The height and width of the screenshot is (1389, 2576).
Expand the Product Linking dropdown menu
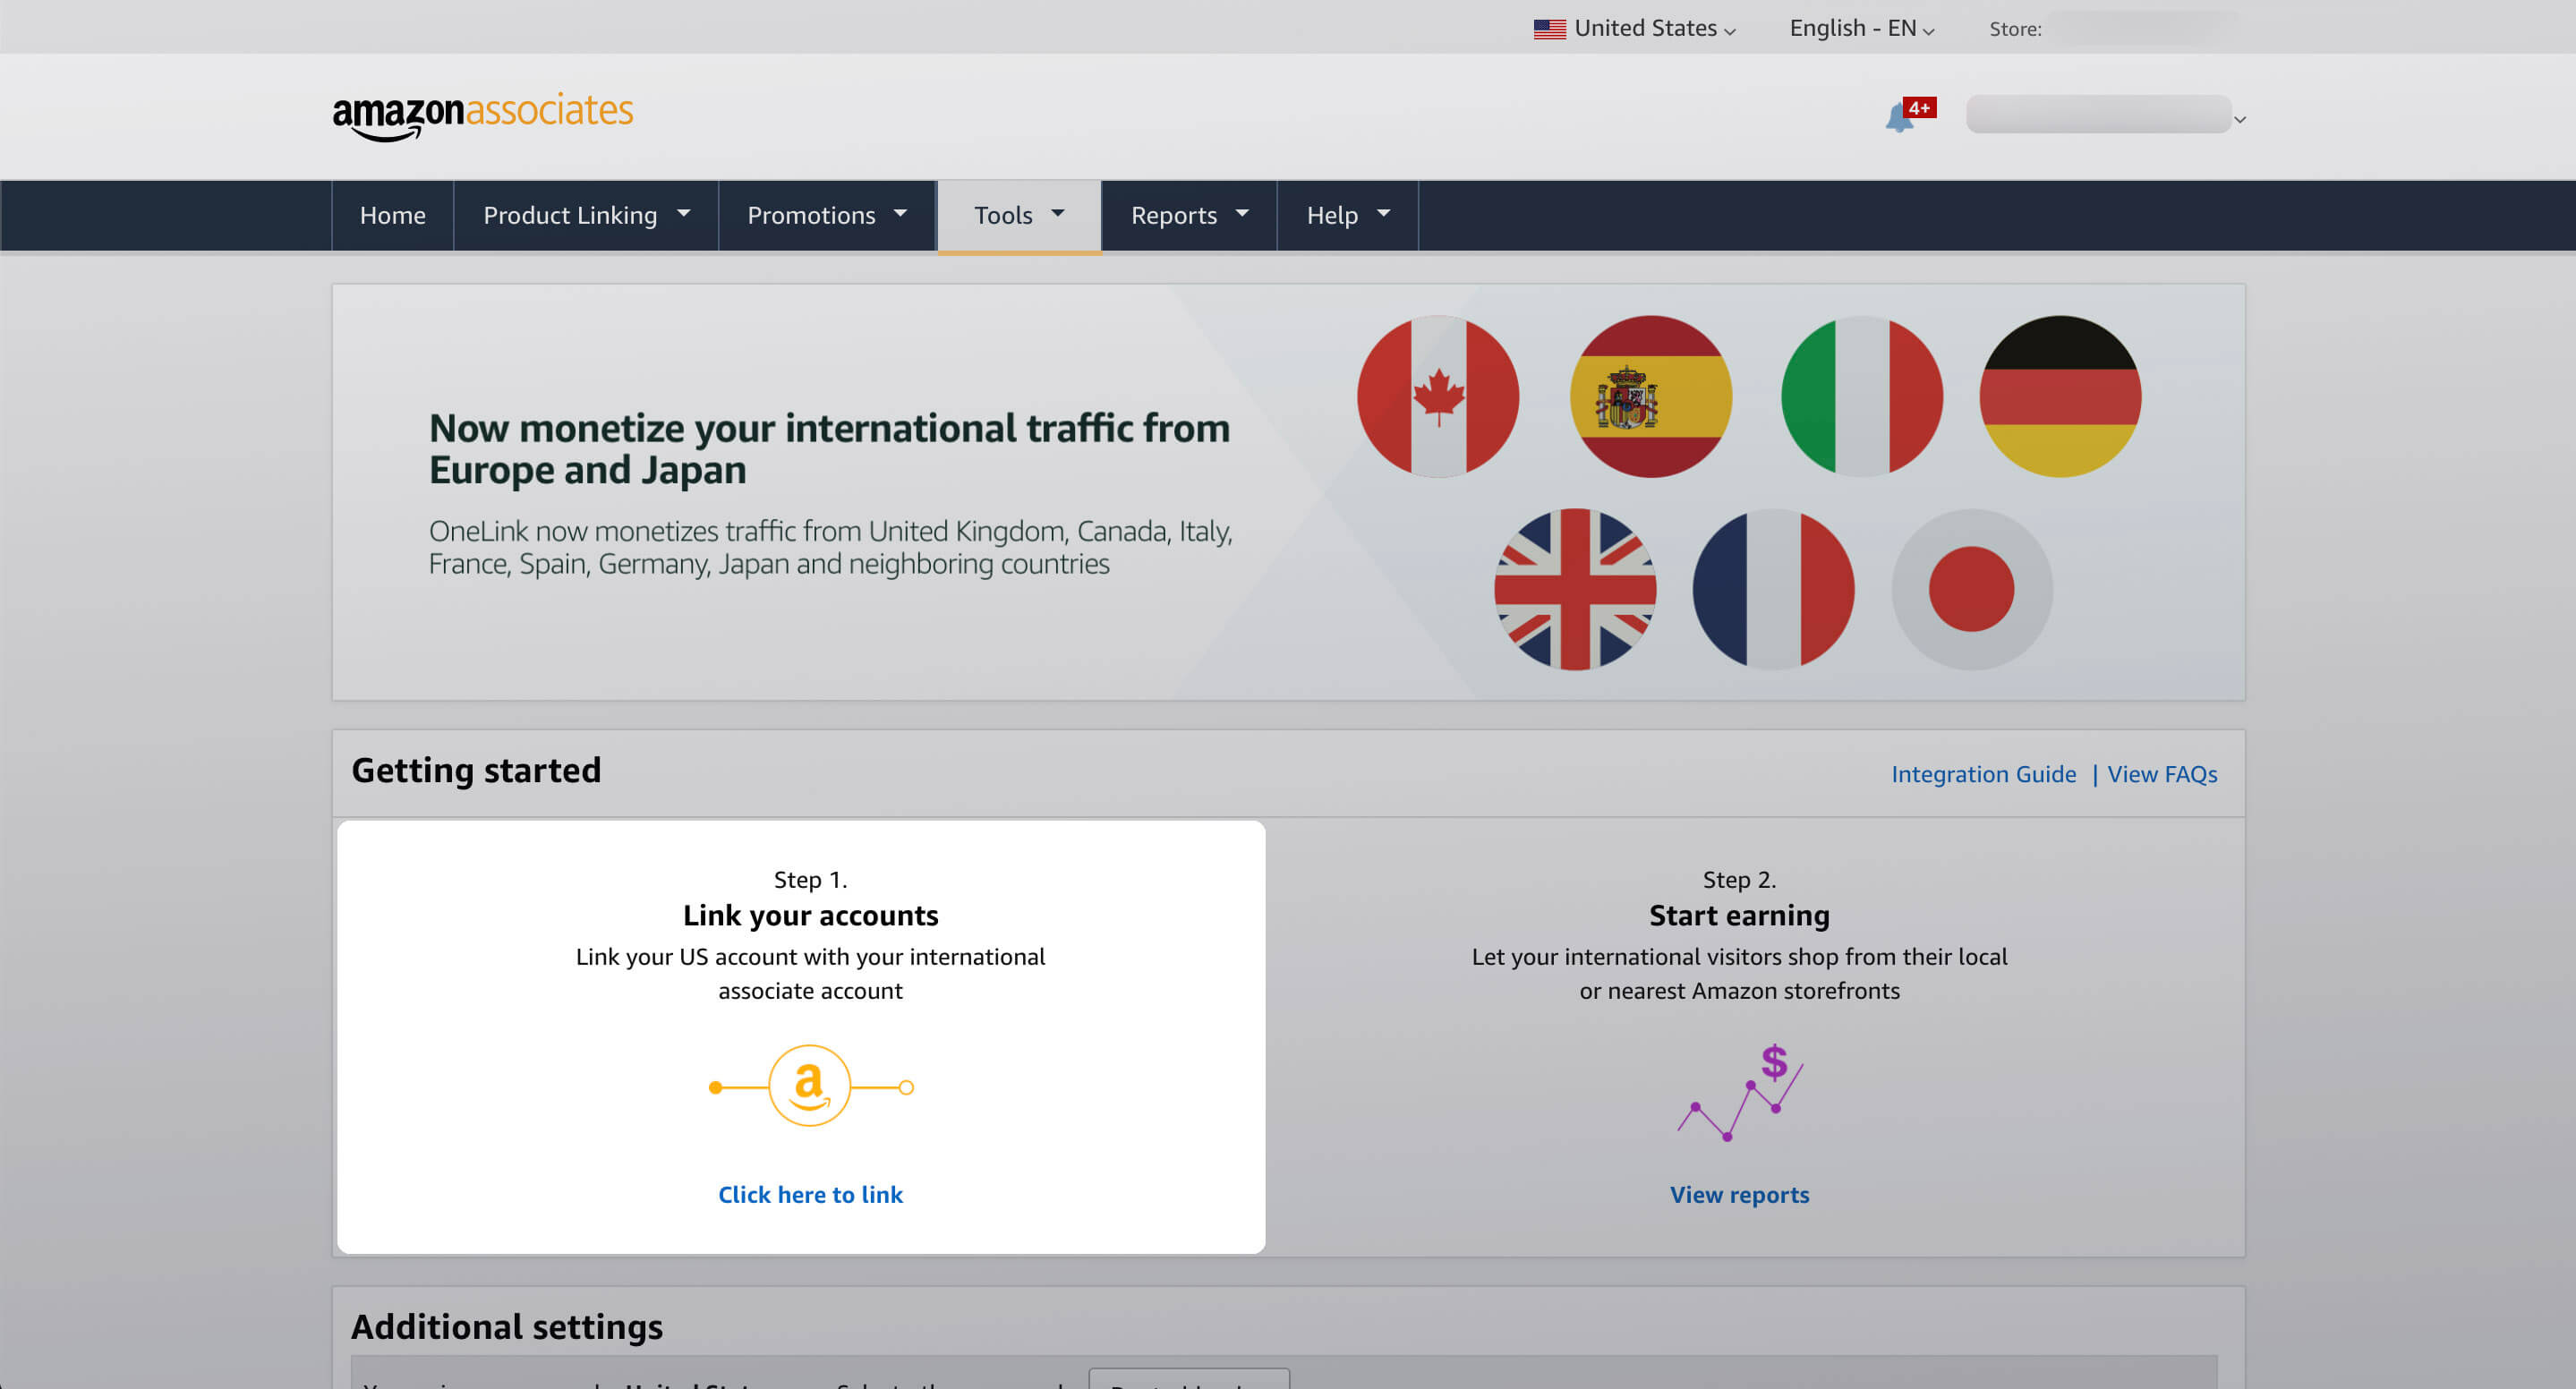[584, 214]
